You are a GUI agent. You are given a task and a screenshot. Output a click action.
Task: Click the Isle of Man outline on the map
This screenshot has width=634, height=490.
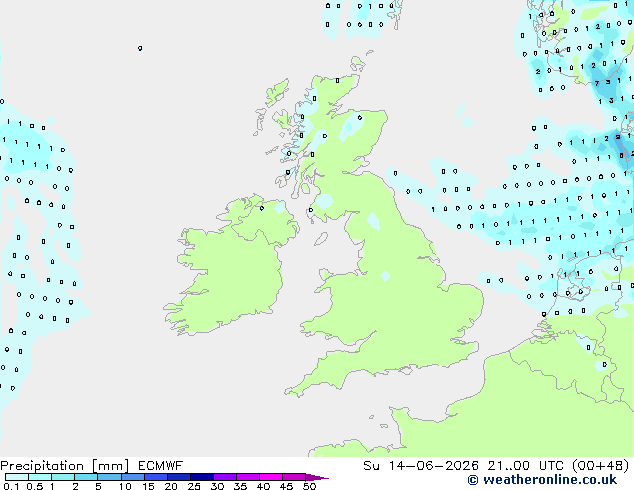[x=321, y=239]
